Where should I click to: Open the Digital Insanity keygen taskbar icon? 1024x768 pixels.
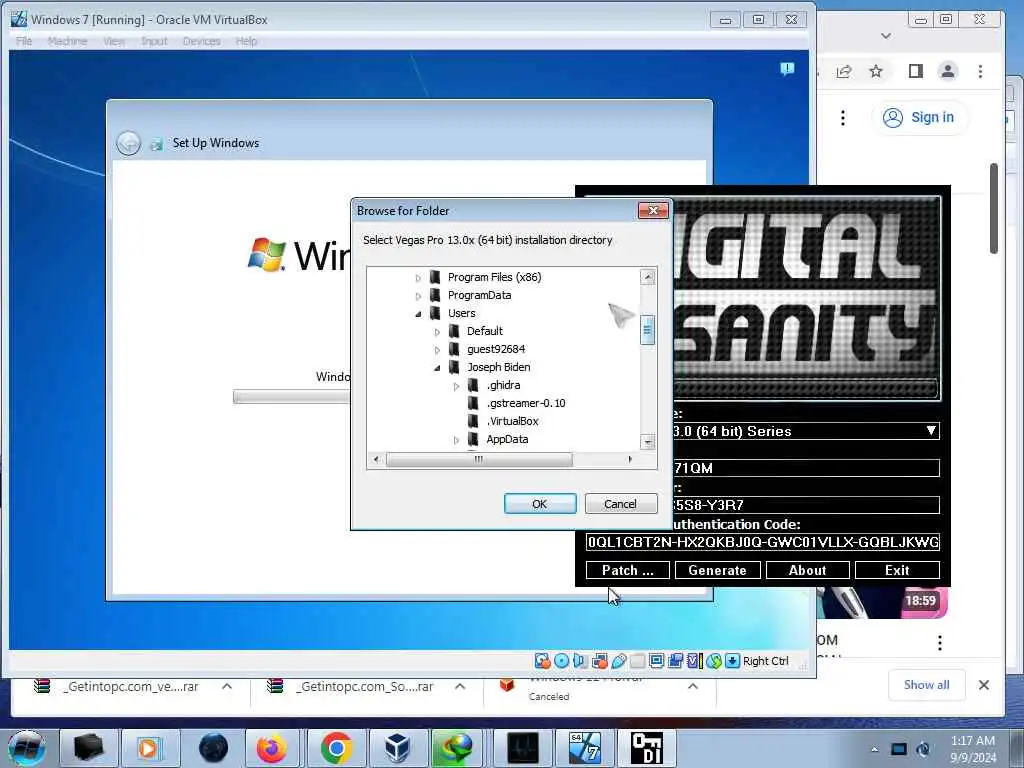(647, 748)
